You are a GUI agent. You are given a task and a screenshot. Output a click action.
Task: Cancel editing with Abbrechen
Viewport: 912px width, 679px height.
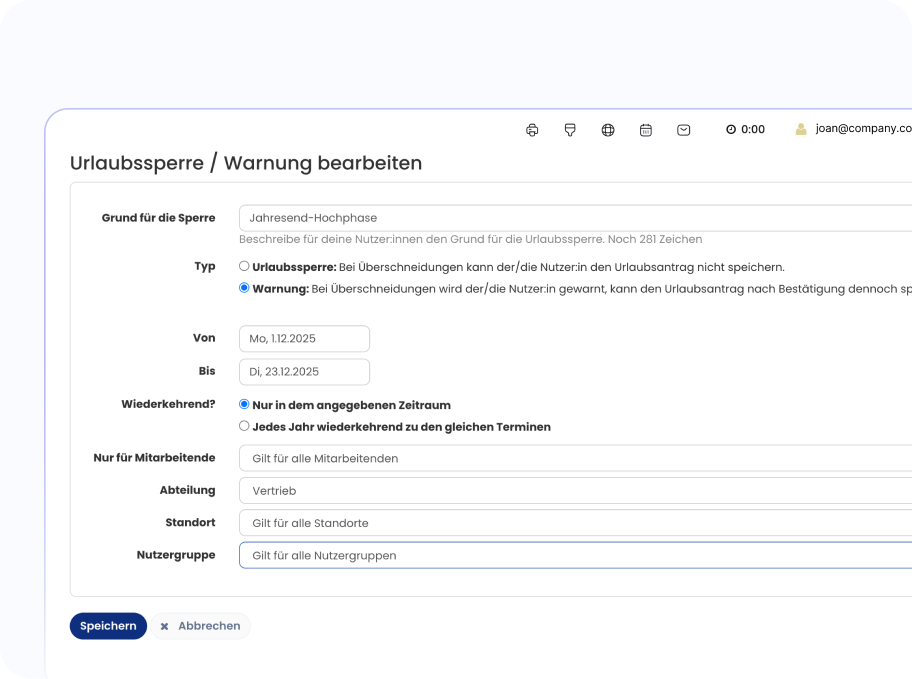[x=201, y=626]
